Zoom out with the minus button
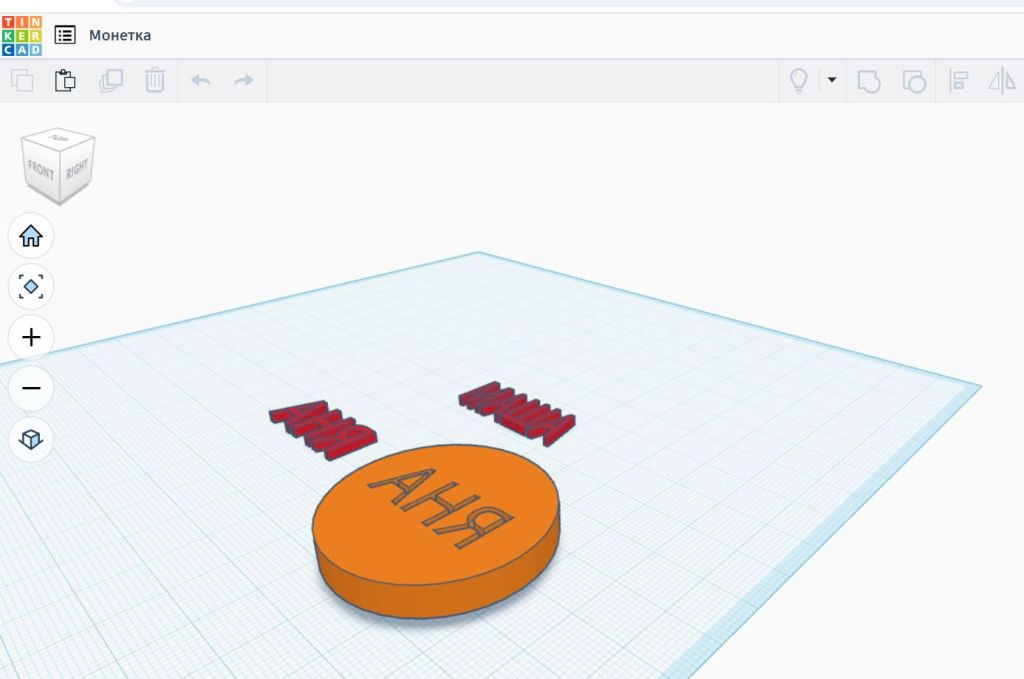Screen dimensions: 1024x679 31,388
